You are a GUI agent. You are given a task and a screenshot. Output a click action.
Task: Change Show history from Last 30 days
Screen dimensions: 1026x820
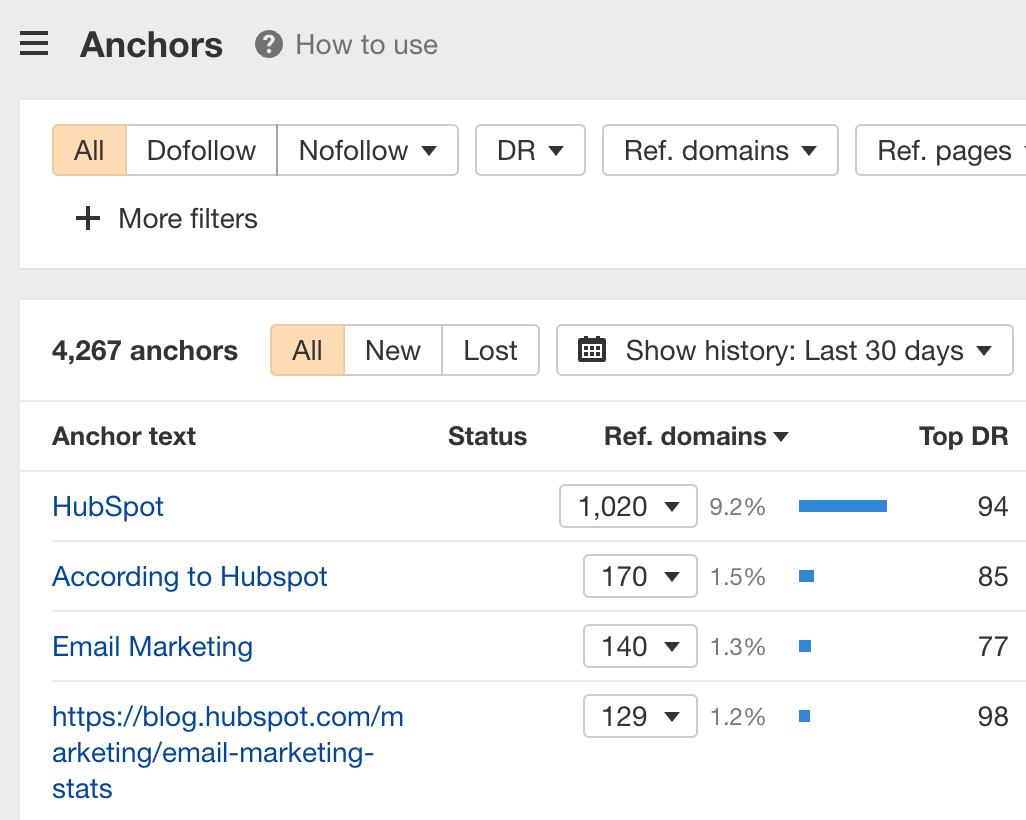click(x=785, y=350)
